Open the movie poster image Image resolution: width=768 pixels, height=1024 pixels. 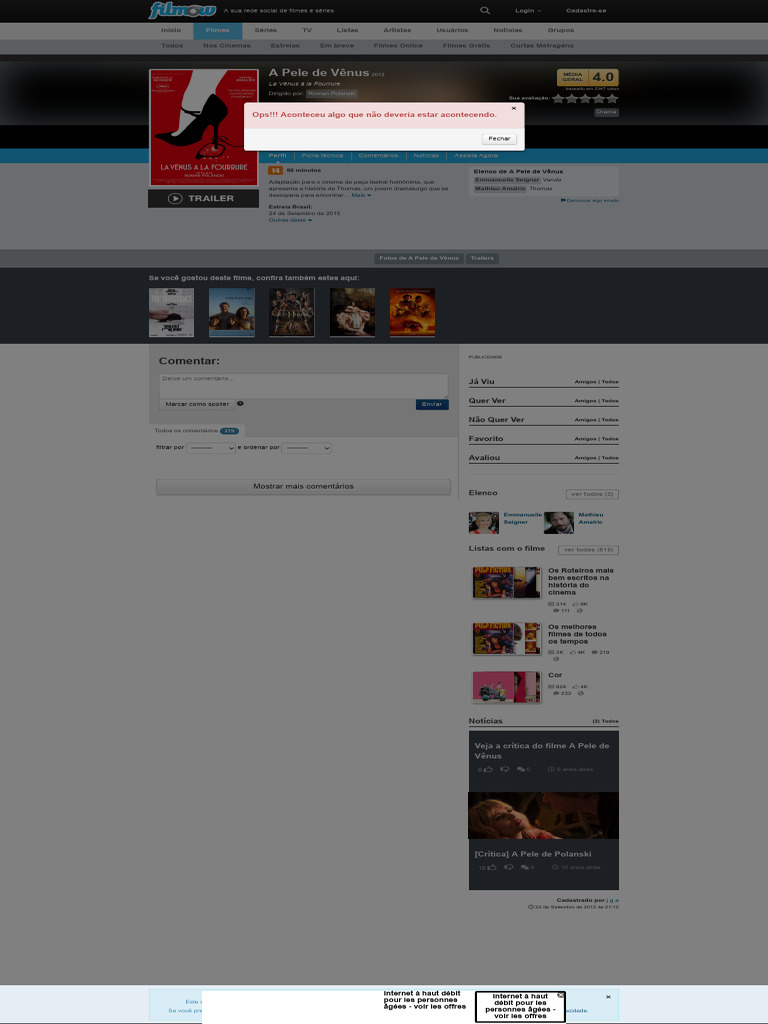(x=204, y=127)
